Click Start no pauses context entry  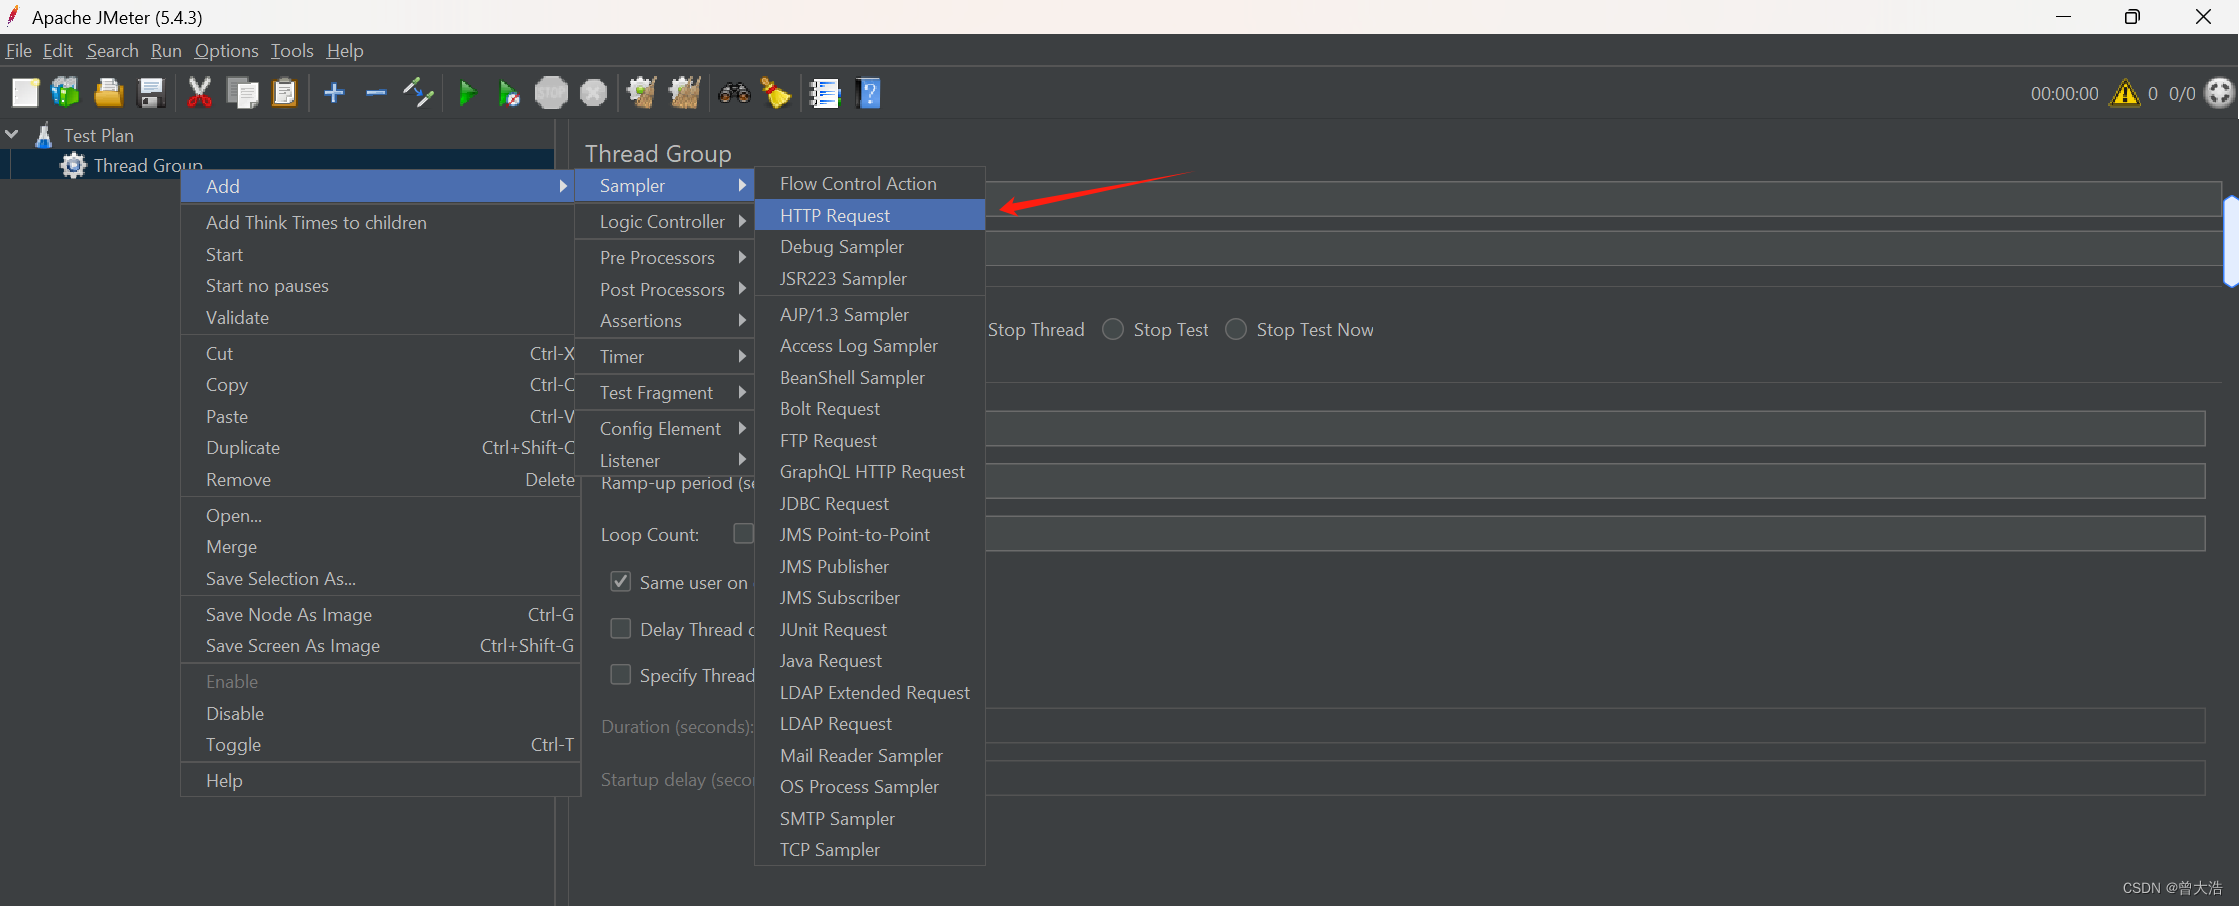pyautogui.click(x=380, y=285)
